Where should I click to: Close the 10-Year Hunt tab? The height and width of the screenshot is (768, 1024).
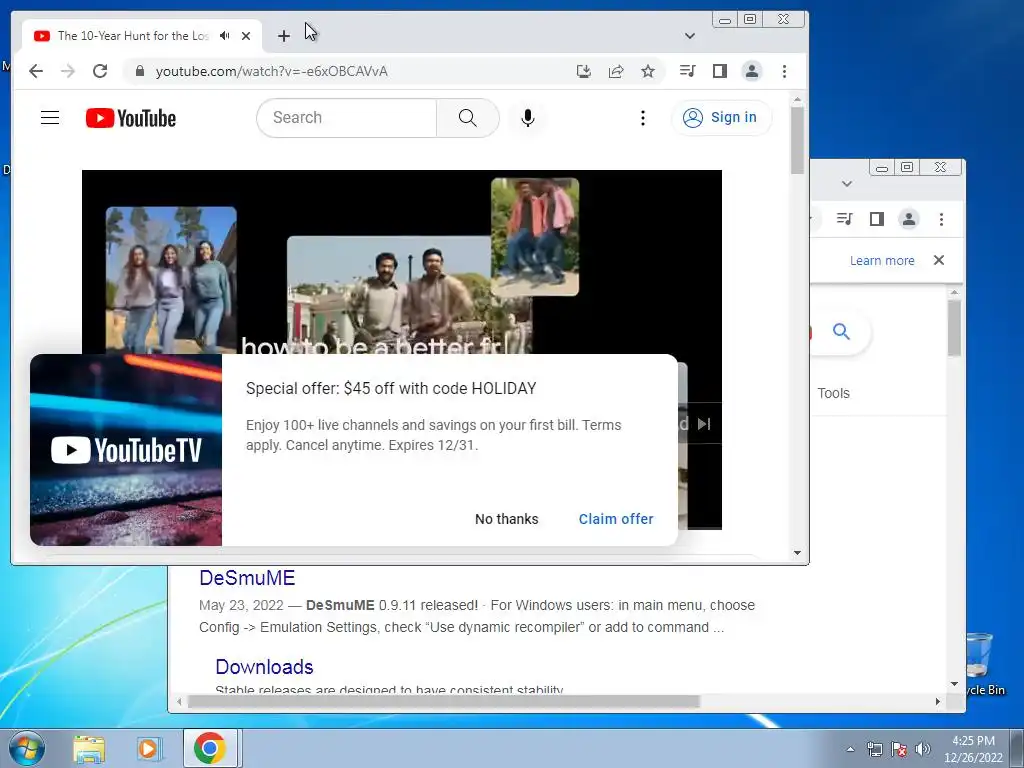[246, 36]
